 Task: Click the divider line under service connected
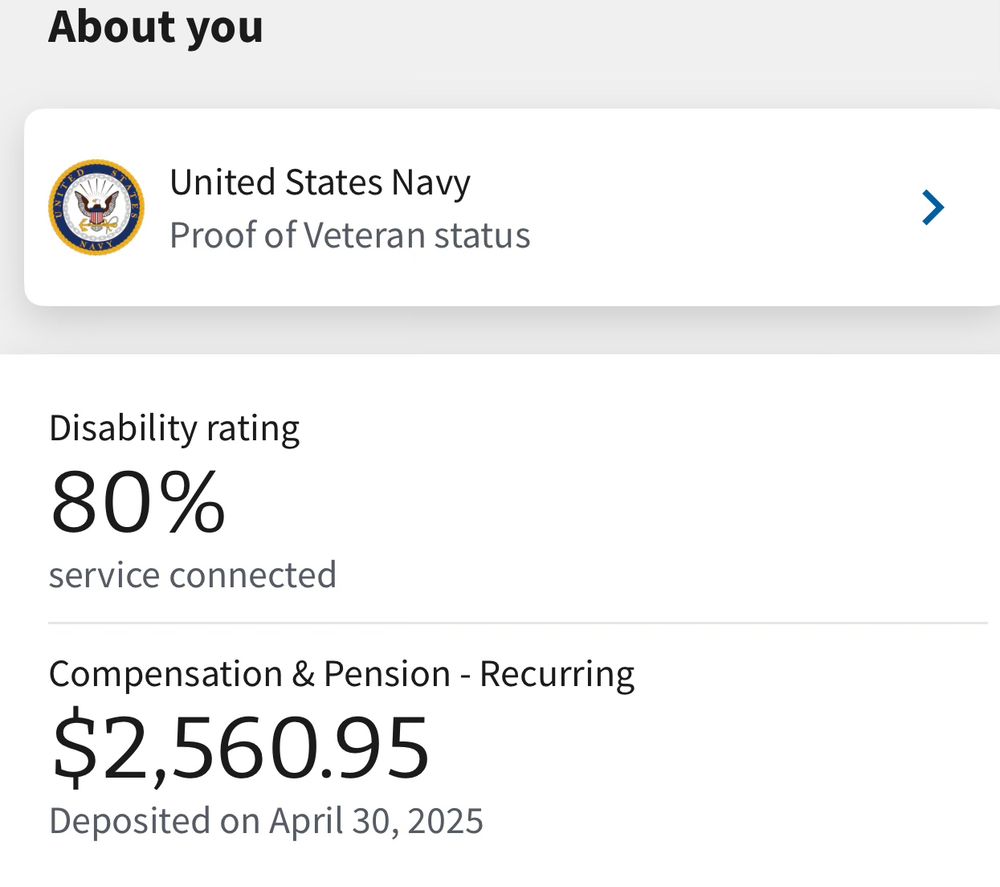(518, 622)
